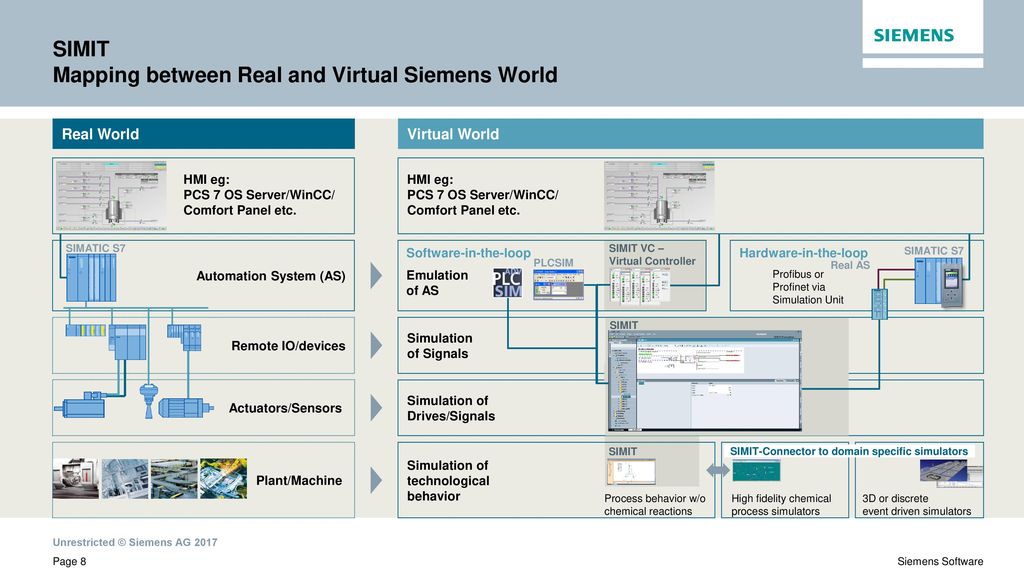The width and height of the screenshot is (1024, 576).
Task: Click the right-side remote IO device icon
Action: coord(184,337)
